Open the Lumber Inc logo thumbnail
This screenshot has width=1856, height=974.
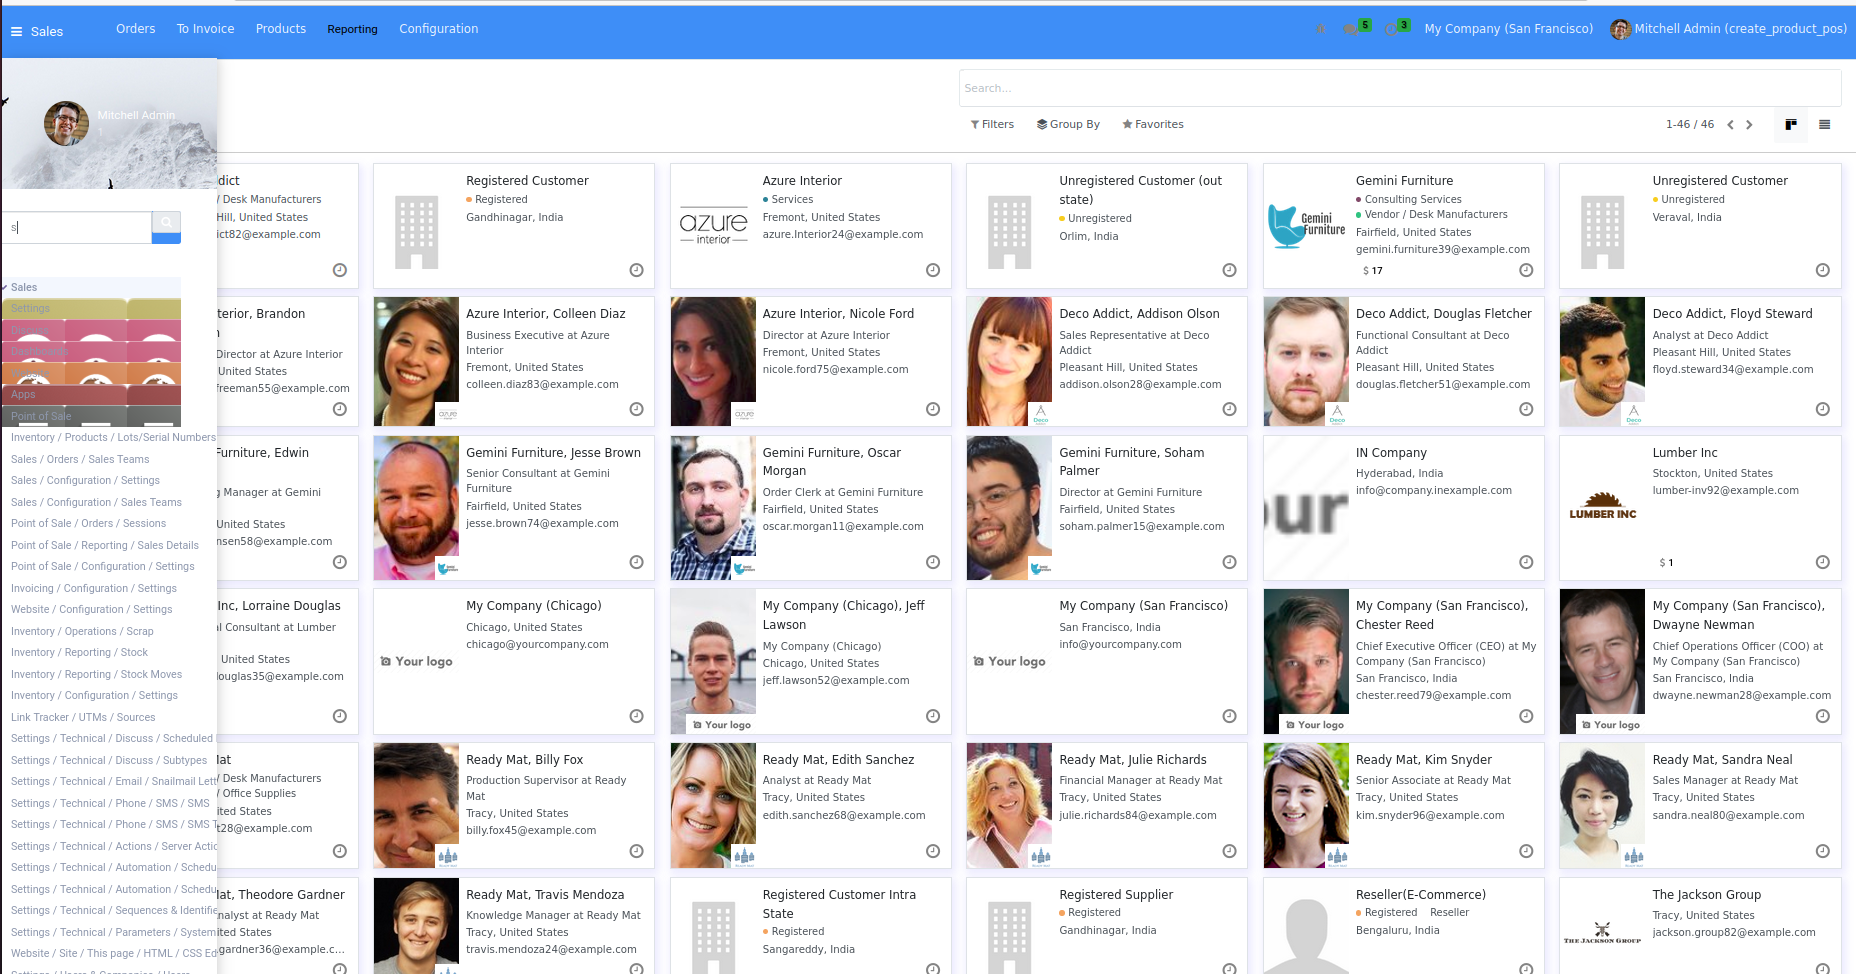pos(1602,508)
